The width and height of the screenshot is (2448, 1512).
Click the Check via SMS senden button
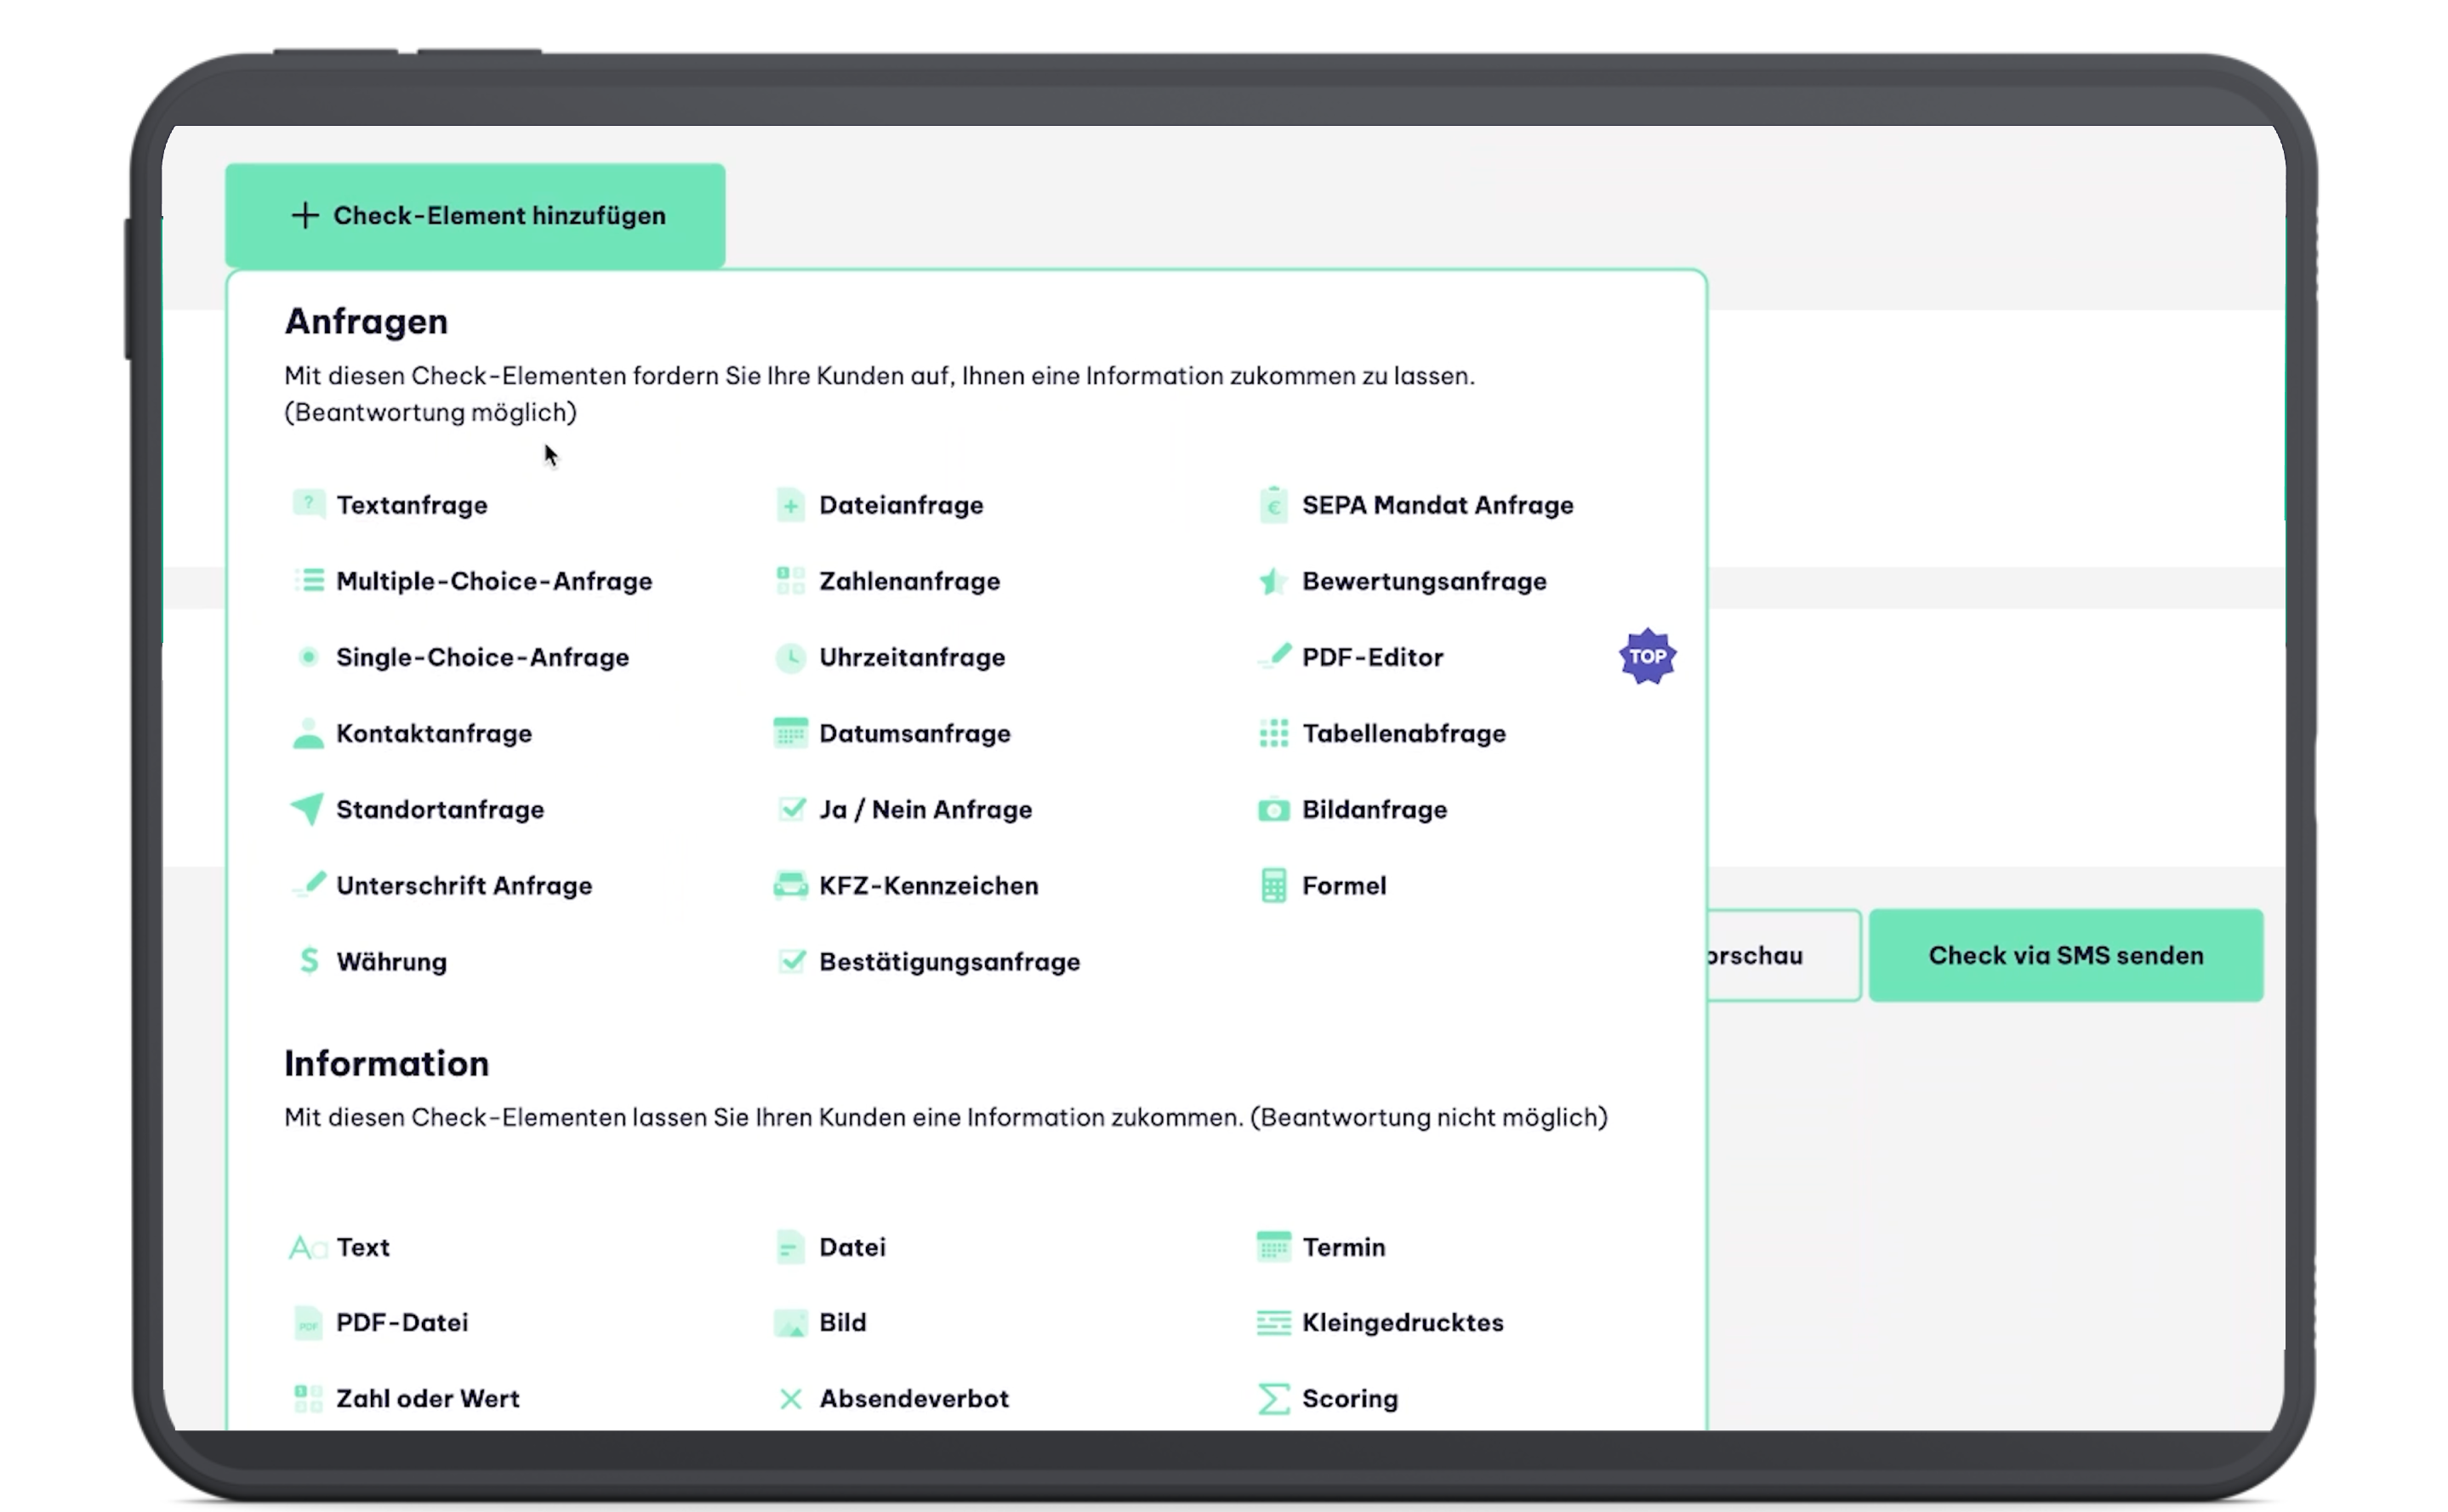2065,955
